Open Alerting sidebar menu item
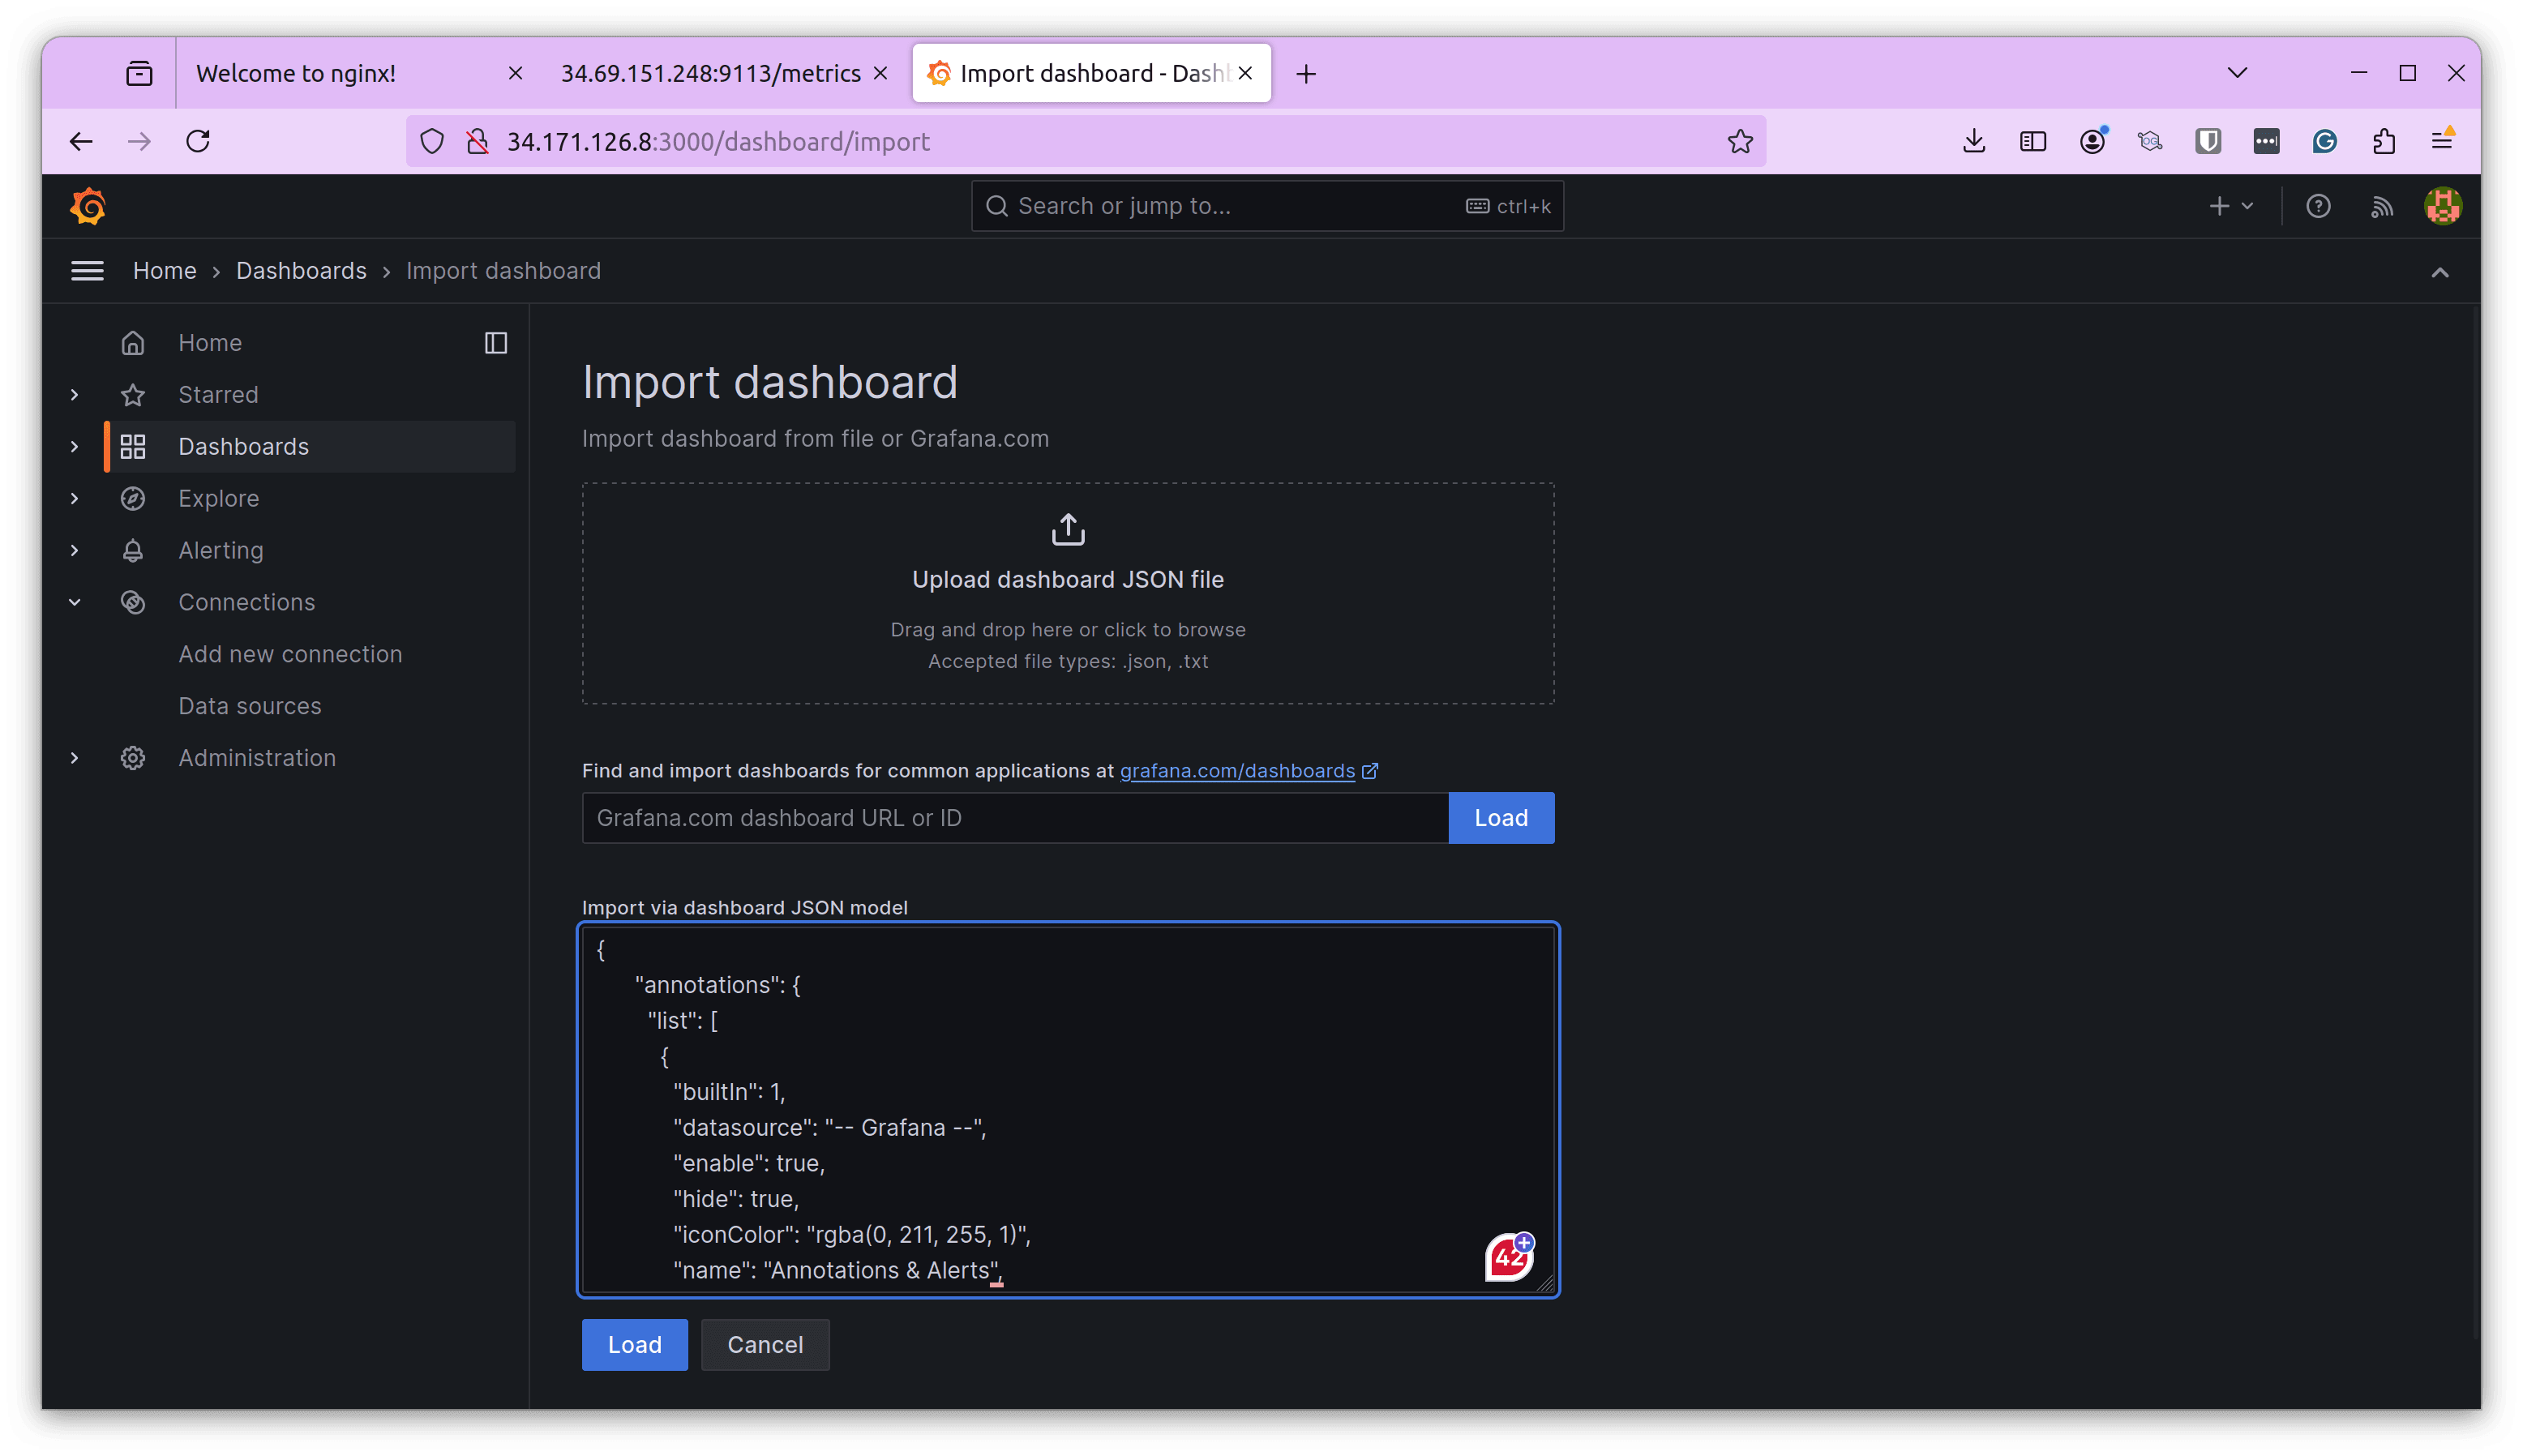 coord(221,551)
